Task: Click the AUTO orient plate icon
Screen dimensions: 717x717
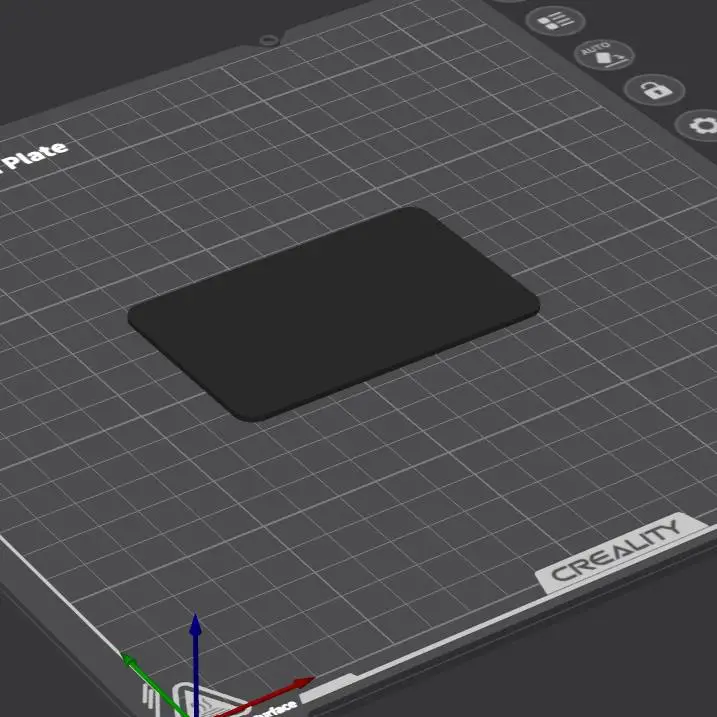Action: (x=604, y=55)
